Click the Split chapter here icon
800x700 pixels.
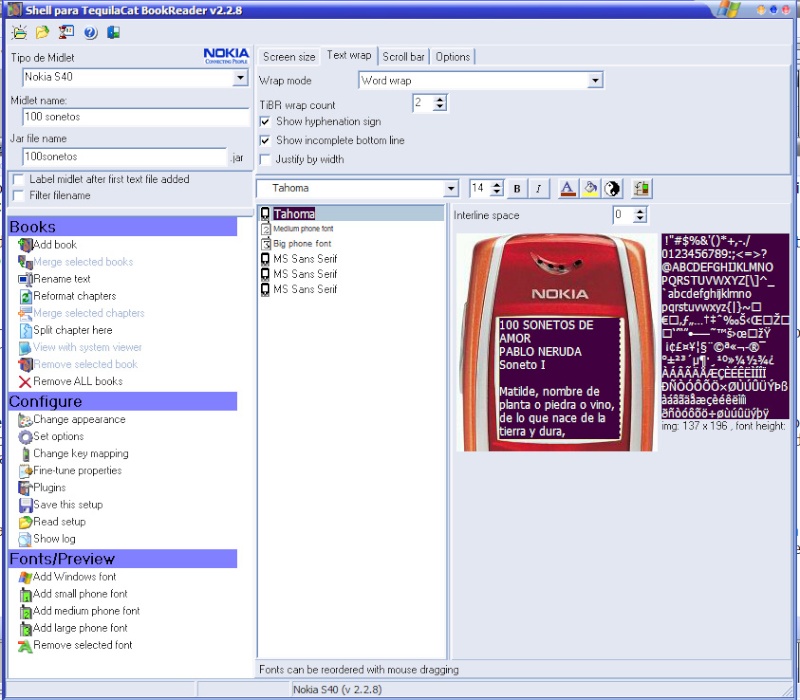pyautogui.click(x=26, y=331)
